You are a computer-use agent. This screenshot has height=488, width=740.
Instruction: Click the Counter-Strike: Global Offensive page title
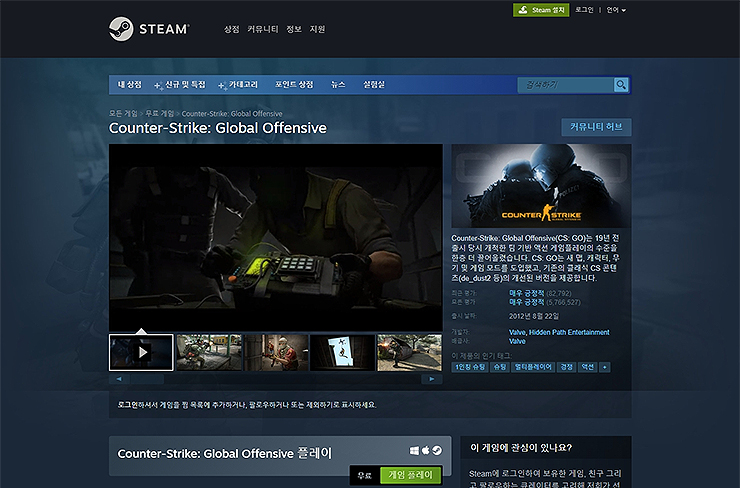click(x=218, y=128)
